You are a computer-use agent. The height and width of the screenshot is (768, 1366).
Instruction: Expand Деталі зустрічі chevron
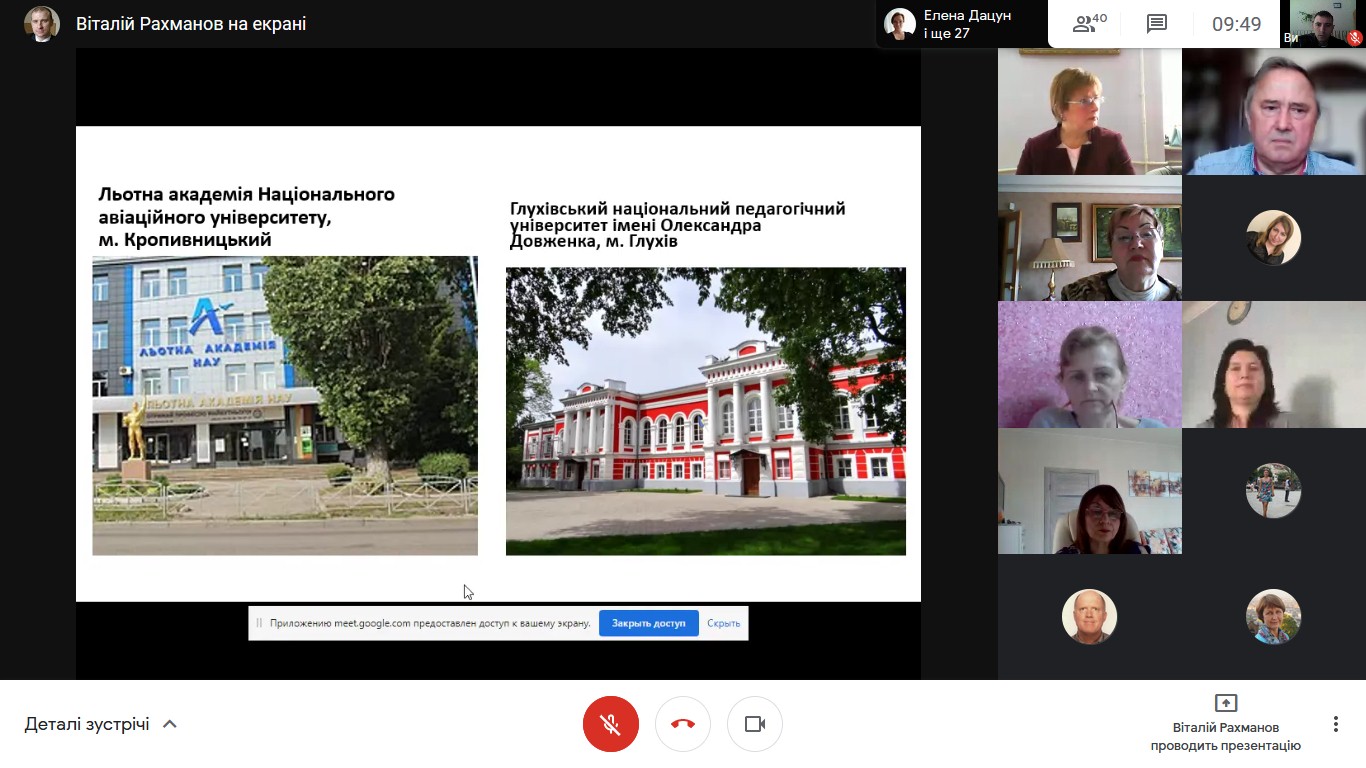click(170, 724)
